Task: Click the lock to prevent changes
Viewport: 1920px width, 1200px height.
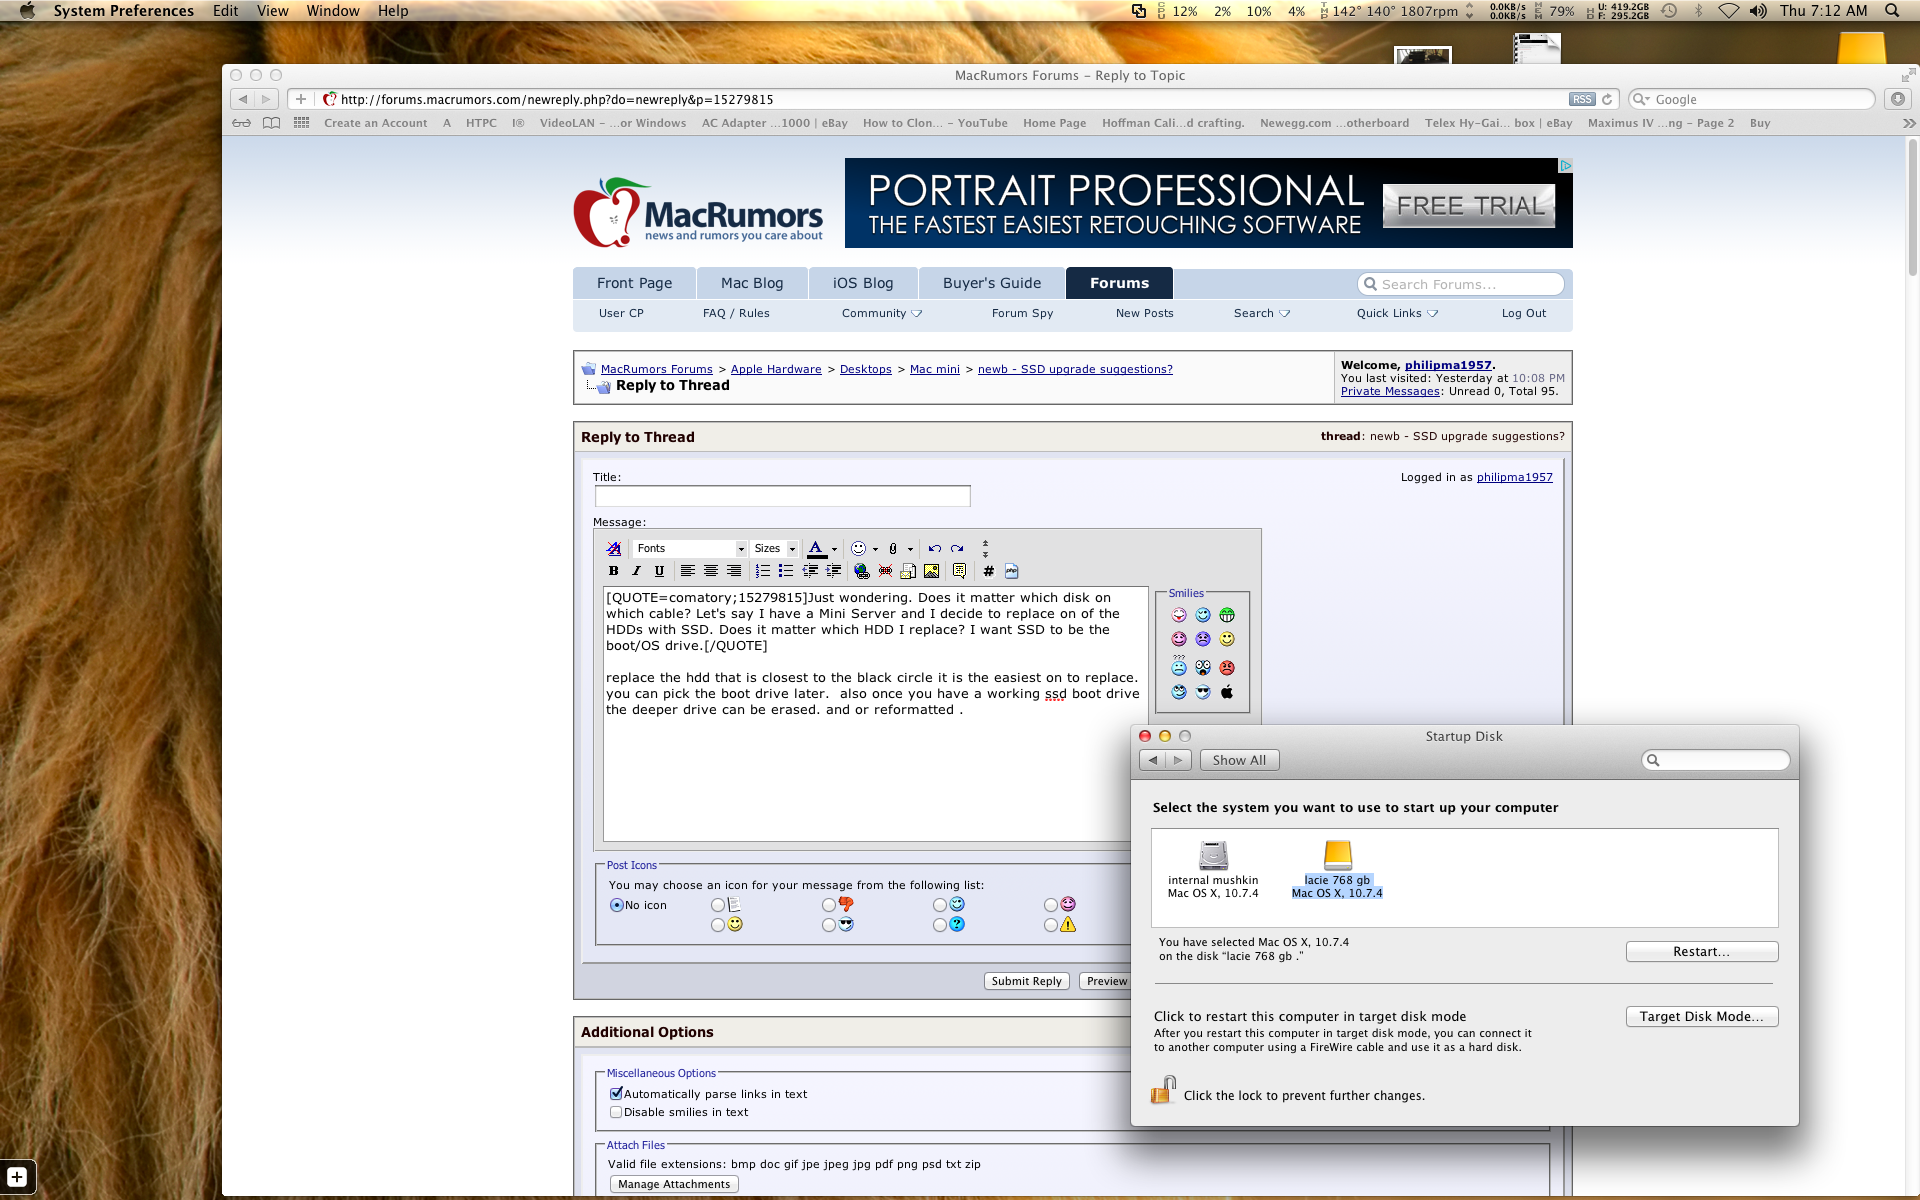Action: (x=1163, y=1091)
